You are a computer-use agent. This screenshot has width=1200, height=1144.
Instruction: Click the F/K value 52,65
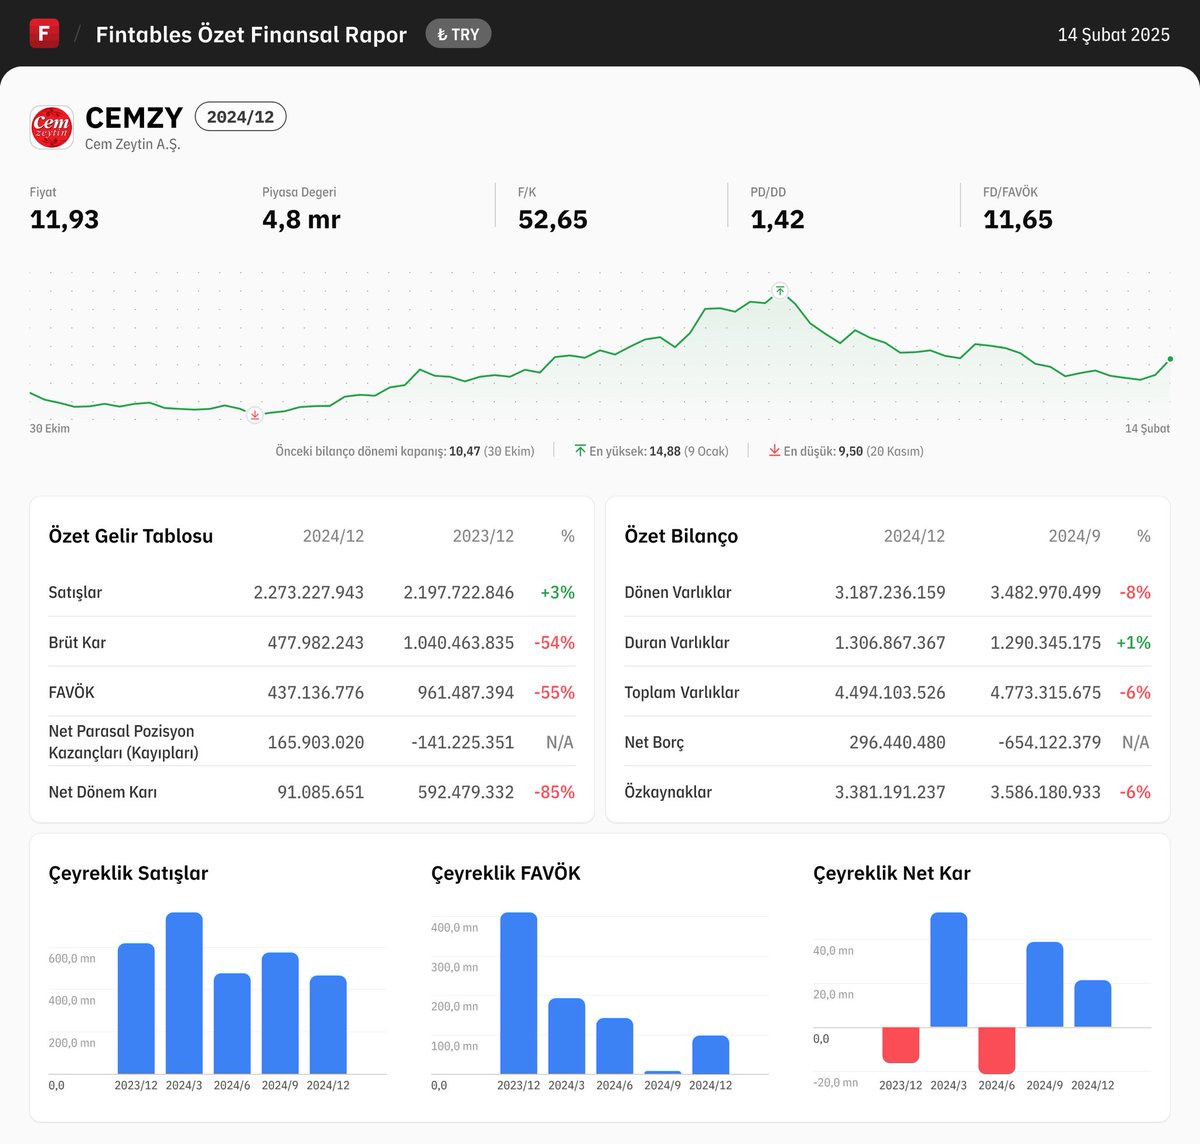point(552,220)
